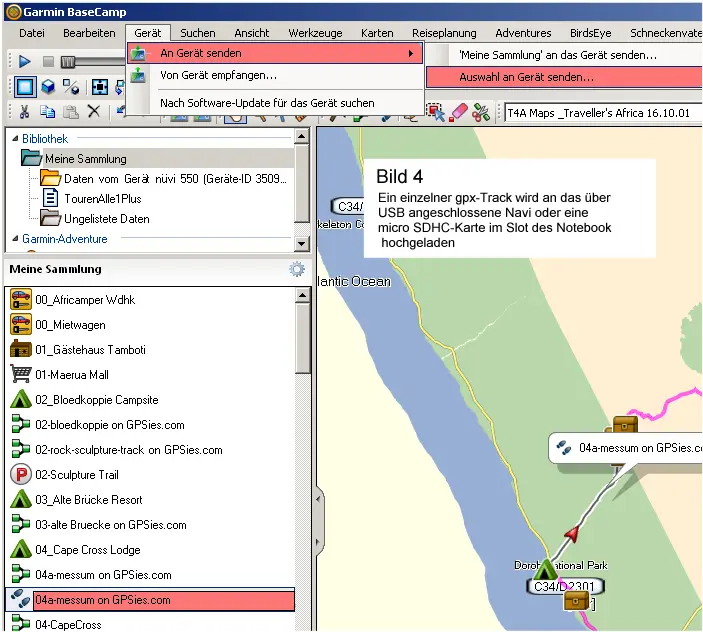
Task: Open the Suchen menu
Action: point(198,33)
